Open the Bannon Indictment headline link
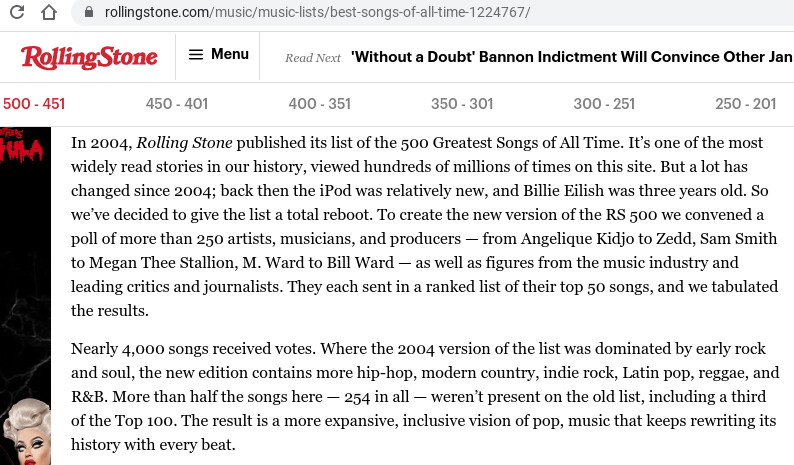This screenshot has width=794, height=465. point(572,57)
